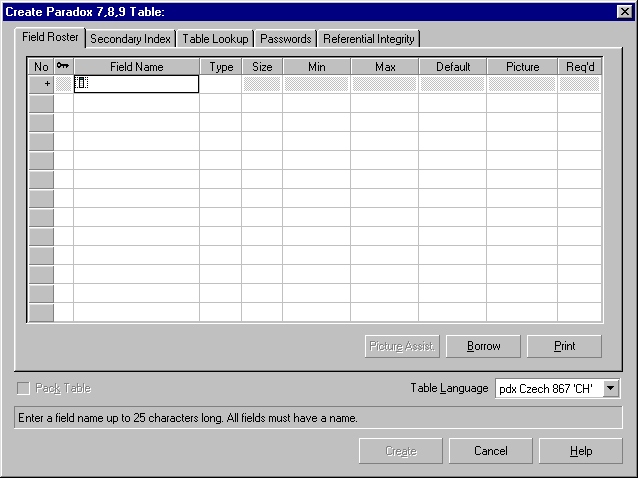Screen dimensions: 638x478
Task: Click the Field Name input cell
Action: pos(137,84)
